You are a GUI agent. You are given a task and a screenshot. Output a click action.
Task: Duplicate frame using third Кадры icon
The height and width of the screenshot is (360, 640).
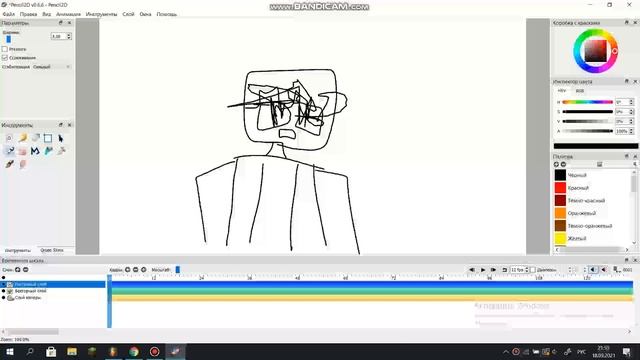point(144,270)
